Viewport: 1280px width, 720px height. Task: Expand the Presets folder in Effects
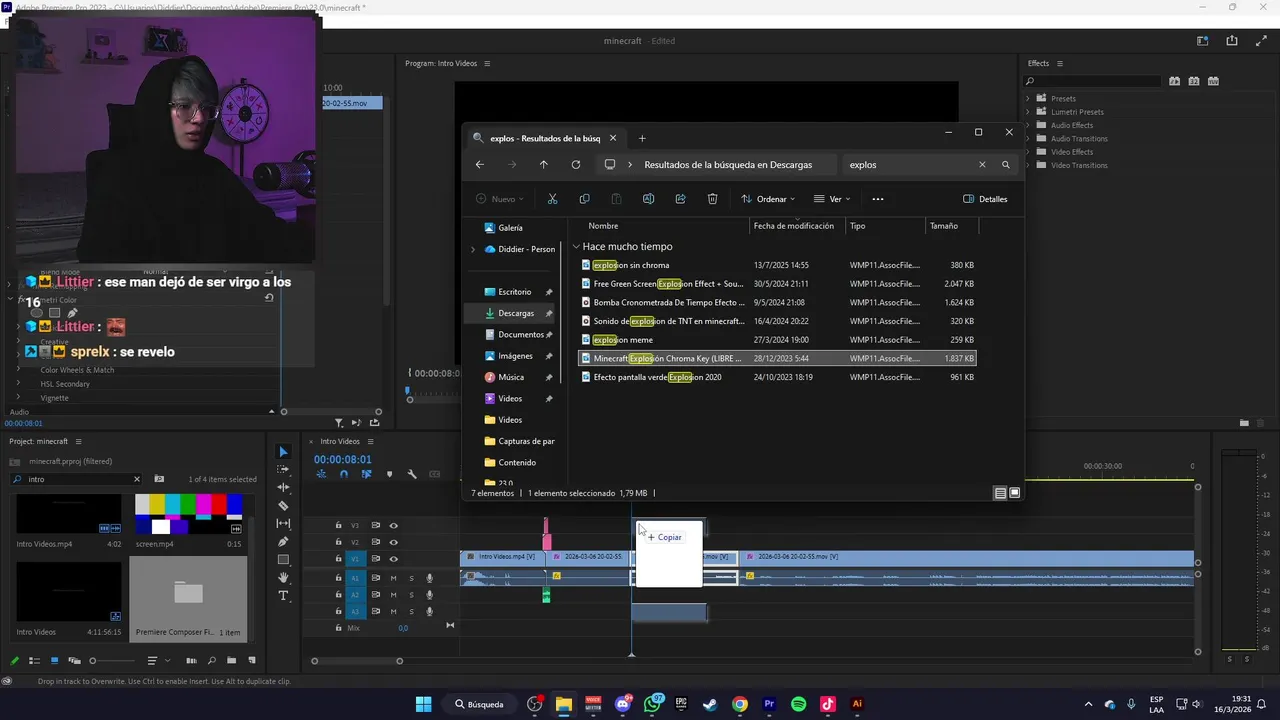tap(1027, 98)
